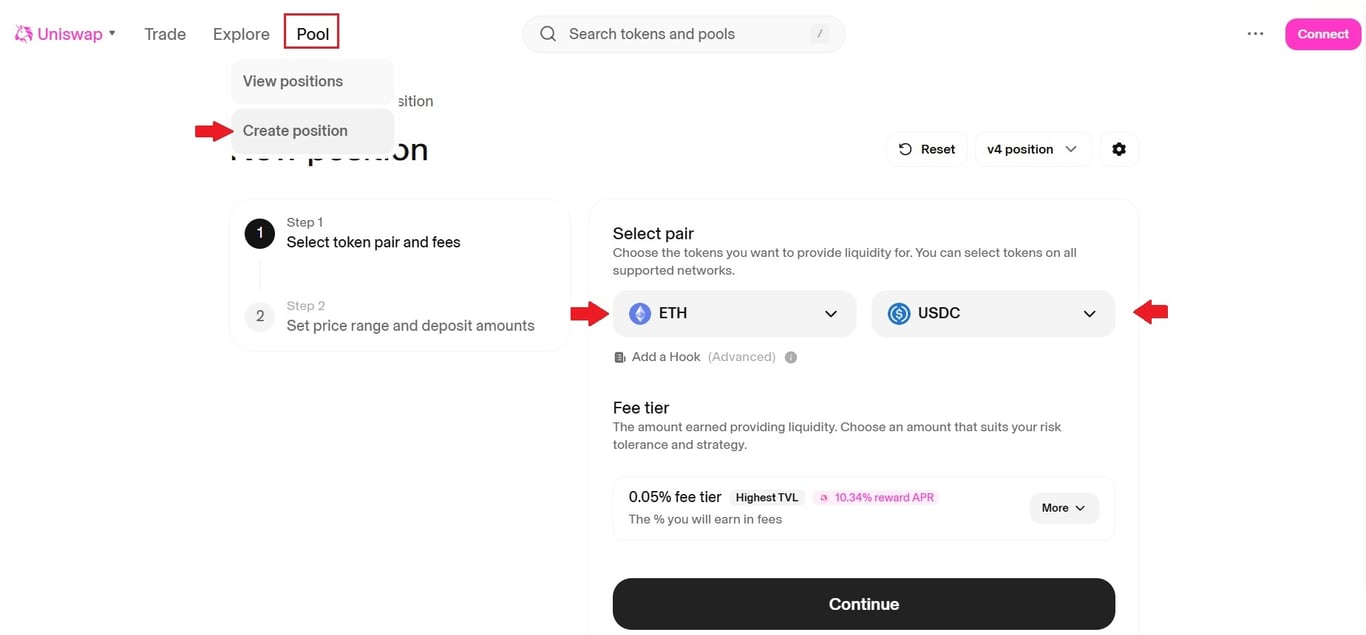This screenshot has width=1366, height=635.
Task: Click the Step 2 circle indicator
Action: coord(259,316)
